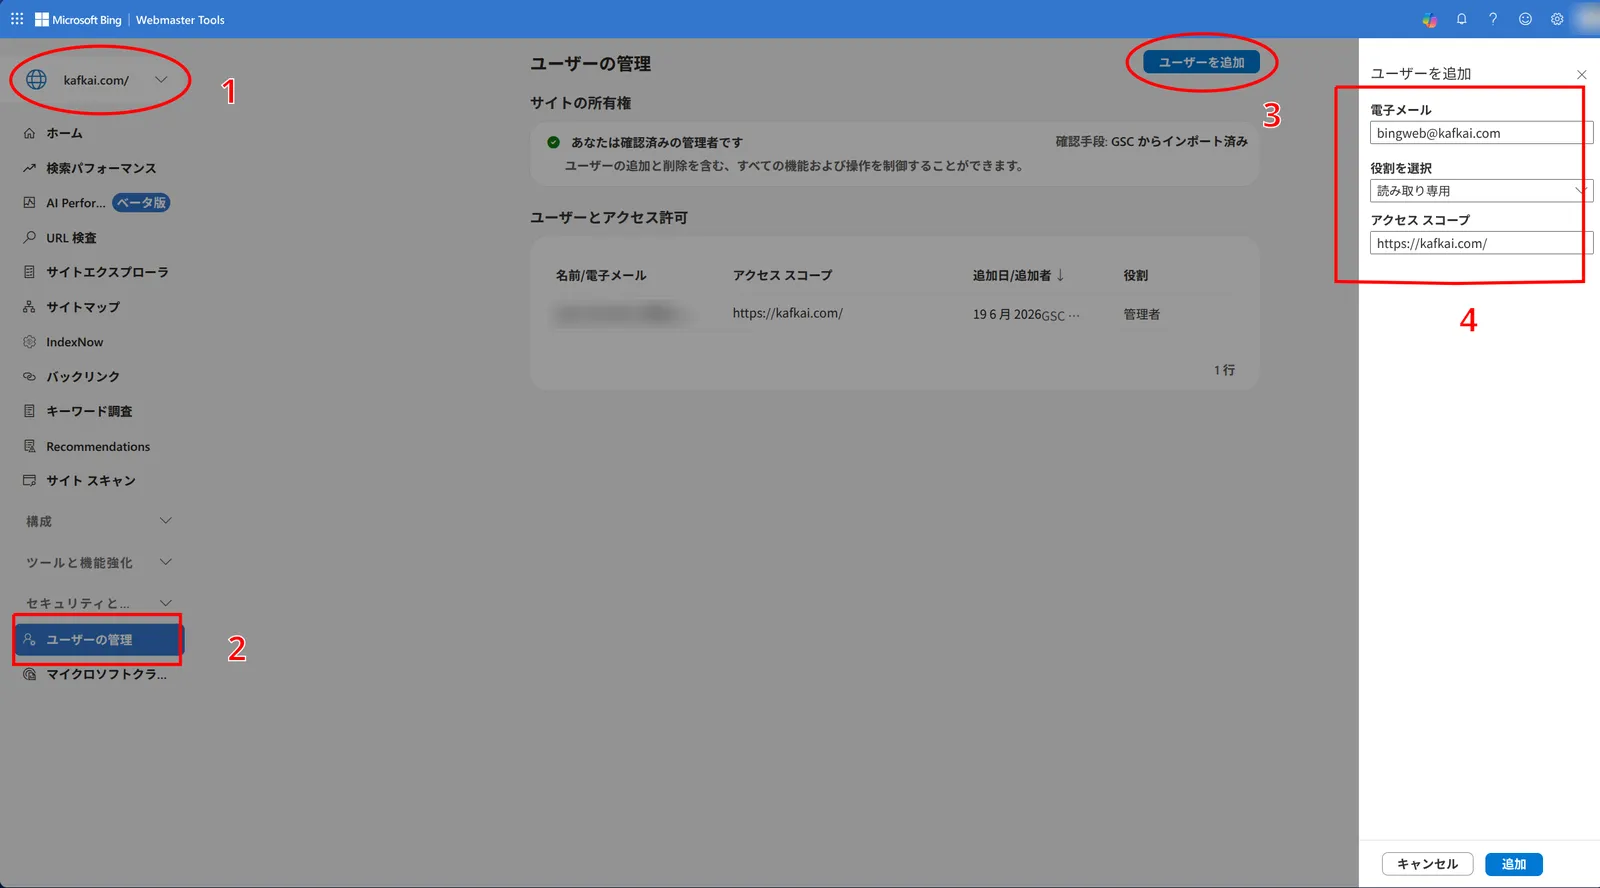Image resolution: width=1600 pixels, height=888 pixels.
Task: Sort by 追加日/追加者 column header
Action: (1018, 275)
